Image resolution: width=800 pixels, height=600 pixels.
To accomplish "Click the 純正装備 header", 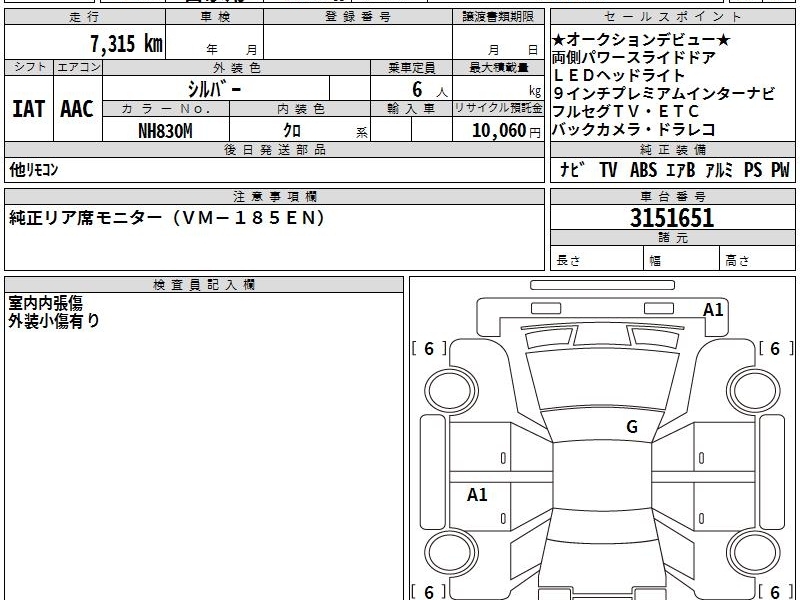I will pyautogui.click(x=672, y=149).
